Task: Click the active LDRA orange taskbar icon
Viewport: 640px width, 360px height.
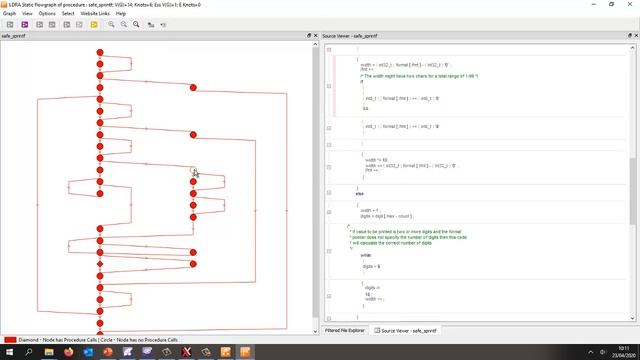Action: (x=245, y=352)
